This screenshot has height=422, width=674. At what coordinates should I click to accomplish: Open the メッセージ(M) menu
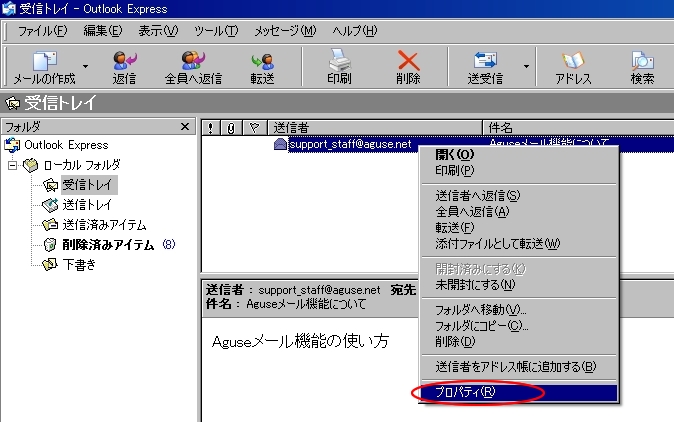click(285, 31)
